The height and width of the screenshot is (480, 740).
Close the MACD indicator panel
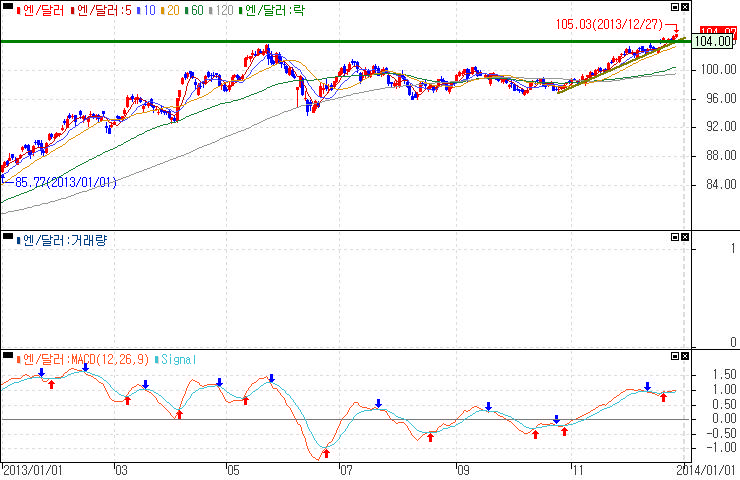pyautogui.click(x=684, y=357)
